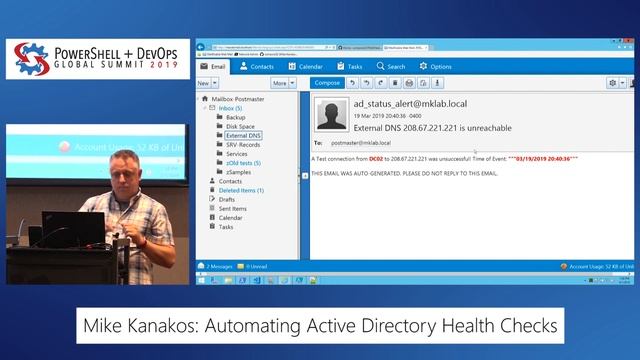This screenshot has height=360, width=640.
Task: Click the Services folder icon
Action: click(x=220, y=153)
